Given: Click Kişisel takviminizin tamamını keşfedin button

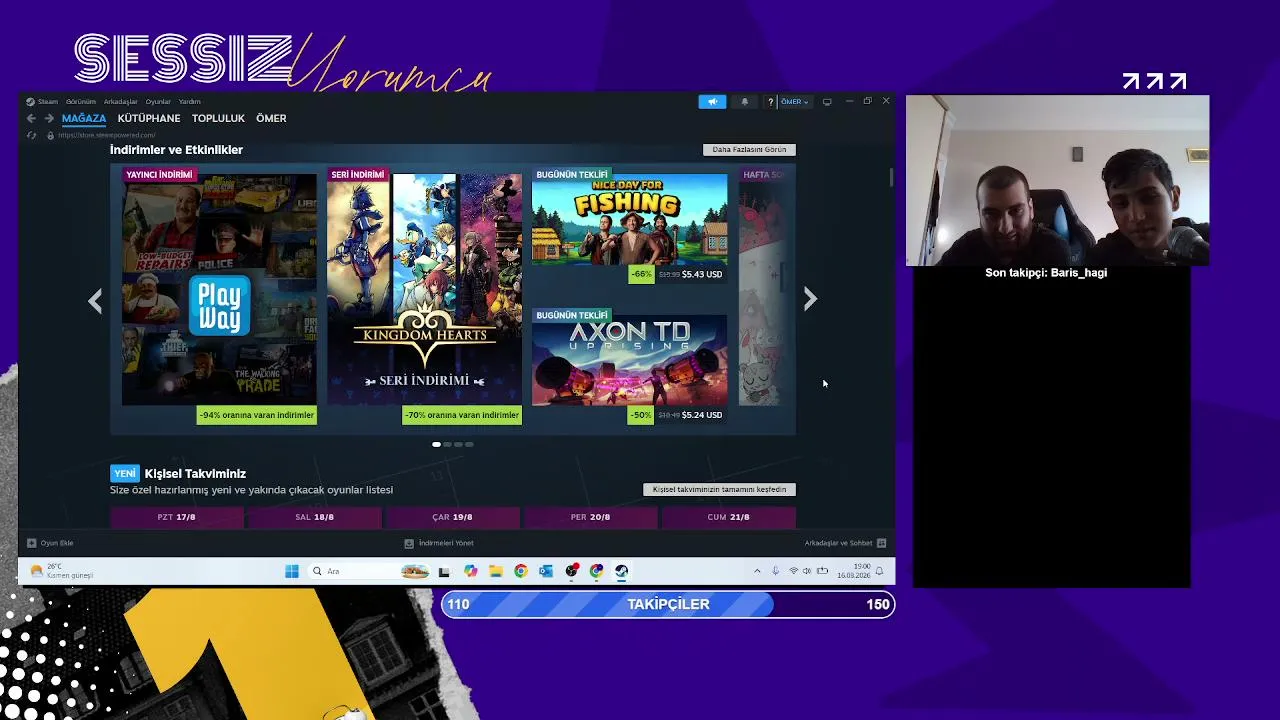Looking at the screenshot, I should click(x=719, y=489).
